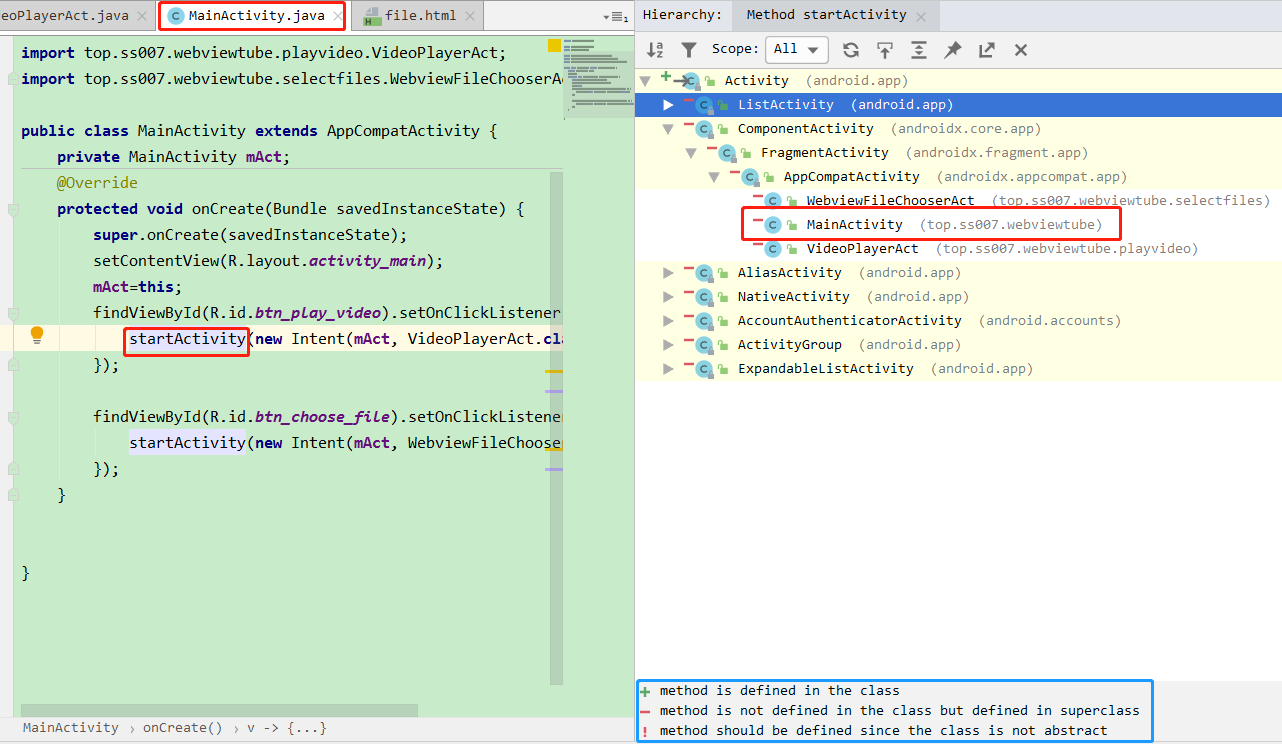Click the yellow lightbulb quick-fix icon

pyautogui.click(x=37, y=335)
